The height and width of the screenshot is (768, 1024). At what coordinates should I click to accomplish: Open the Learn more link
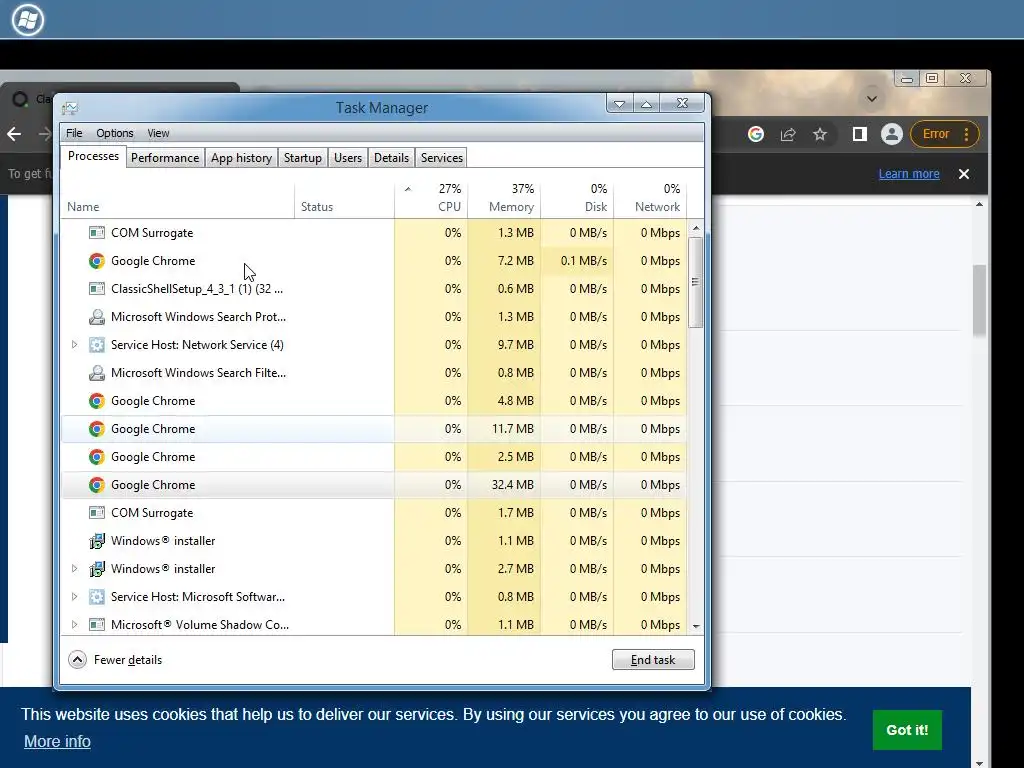pos(909,174)
